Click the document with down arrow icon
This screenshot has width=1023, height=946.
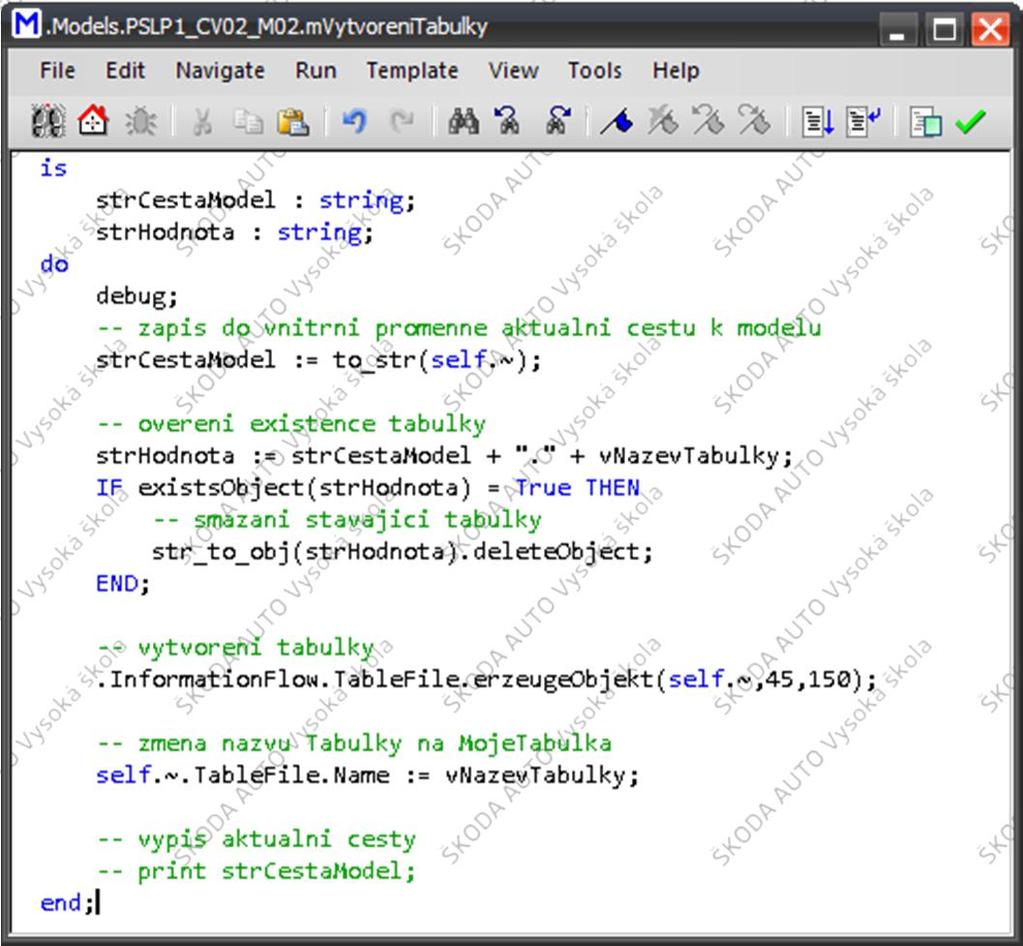(818, 121)
